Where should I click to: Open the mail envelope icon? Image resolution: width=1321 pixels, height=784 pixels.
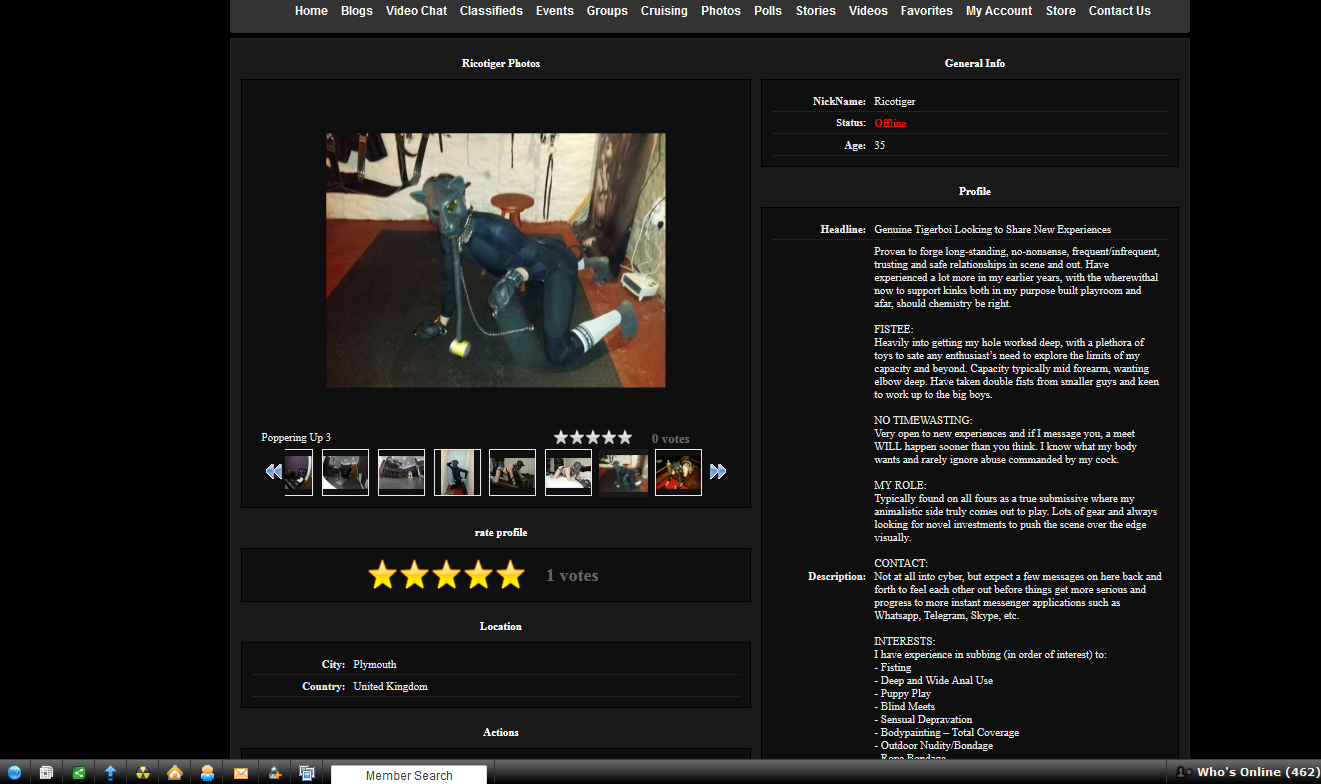click(x=241, y=772)
